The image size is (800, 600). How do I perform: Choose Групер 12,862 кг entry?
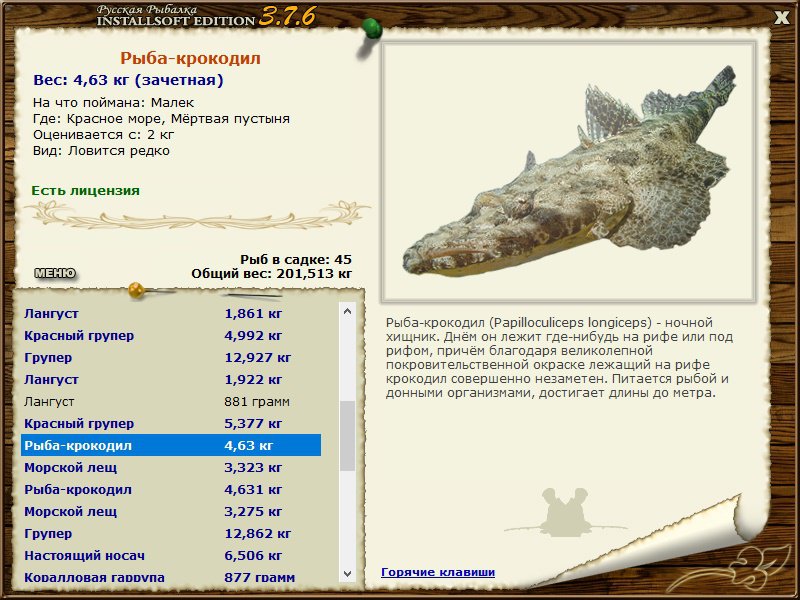(x=170, y=534)
